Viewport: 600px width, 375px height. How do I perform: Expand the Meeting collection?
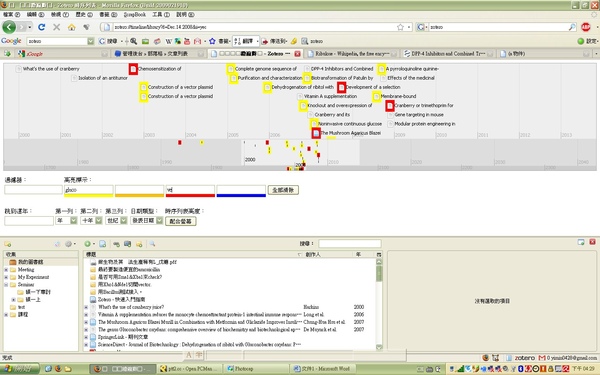(x=6, y=270)
